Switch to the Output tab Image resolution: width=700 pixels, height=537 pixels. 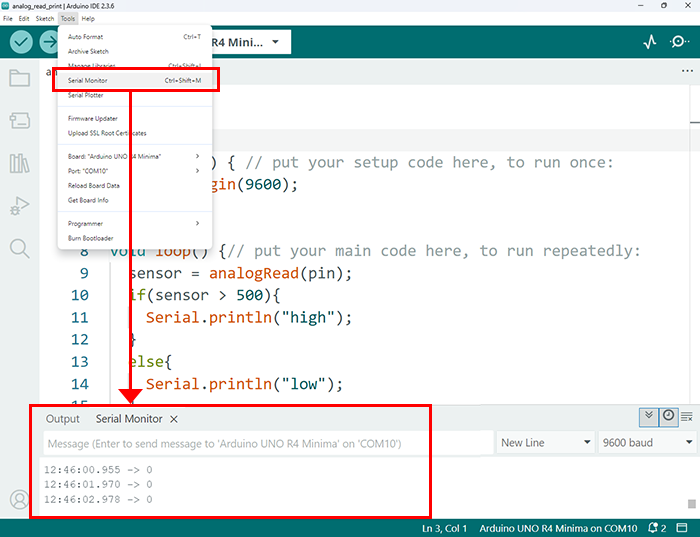(62, 419)
